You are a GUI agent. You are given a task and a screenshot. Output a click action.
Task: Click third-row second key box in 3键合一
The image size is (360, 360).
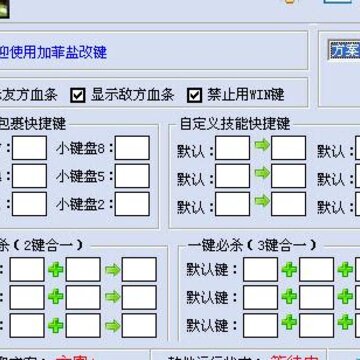coord(316,325)
